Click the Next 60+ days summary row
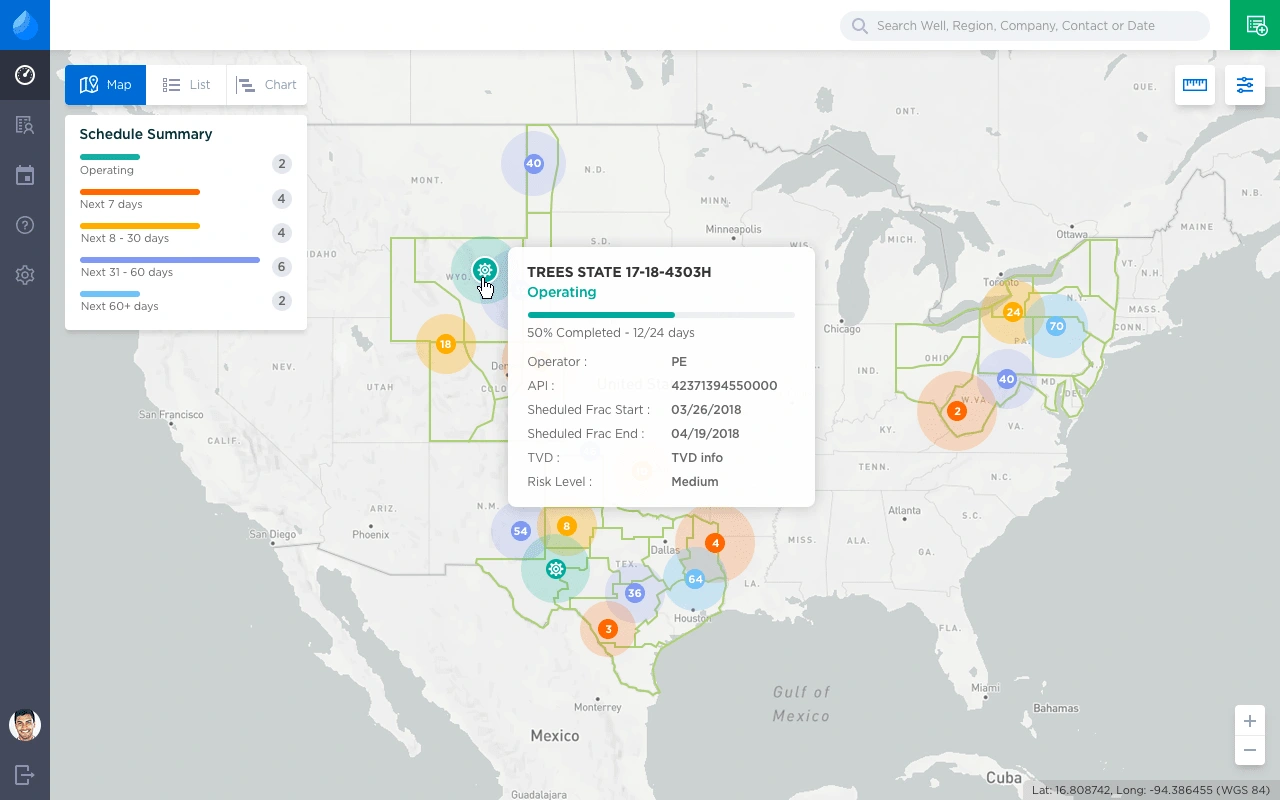Viewport: 1280px width, 800px height. click(x=186, y=300)
